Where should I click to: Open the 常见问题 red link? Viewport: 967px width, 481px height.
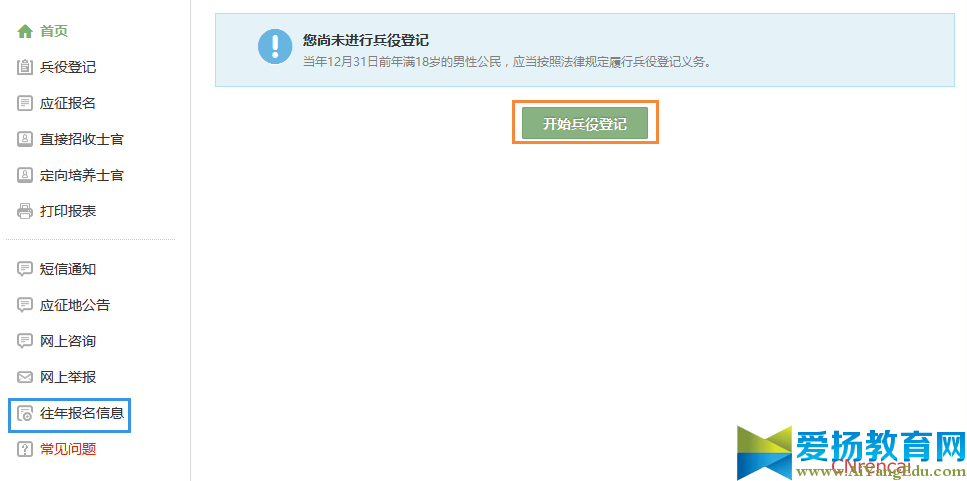click(68, 450)
